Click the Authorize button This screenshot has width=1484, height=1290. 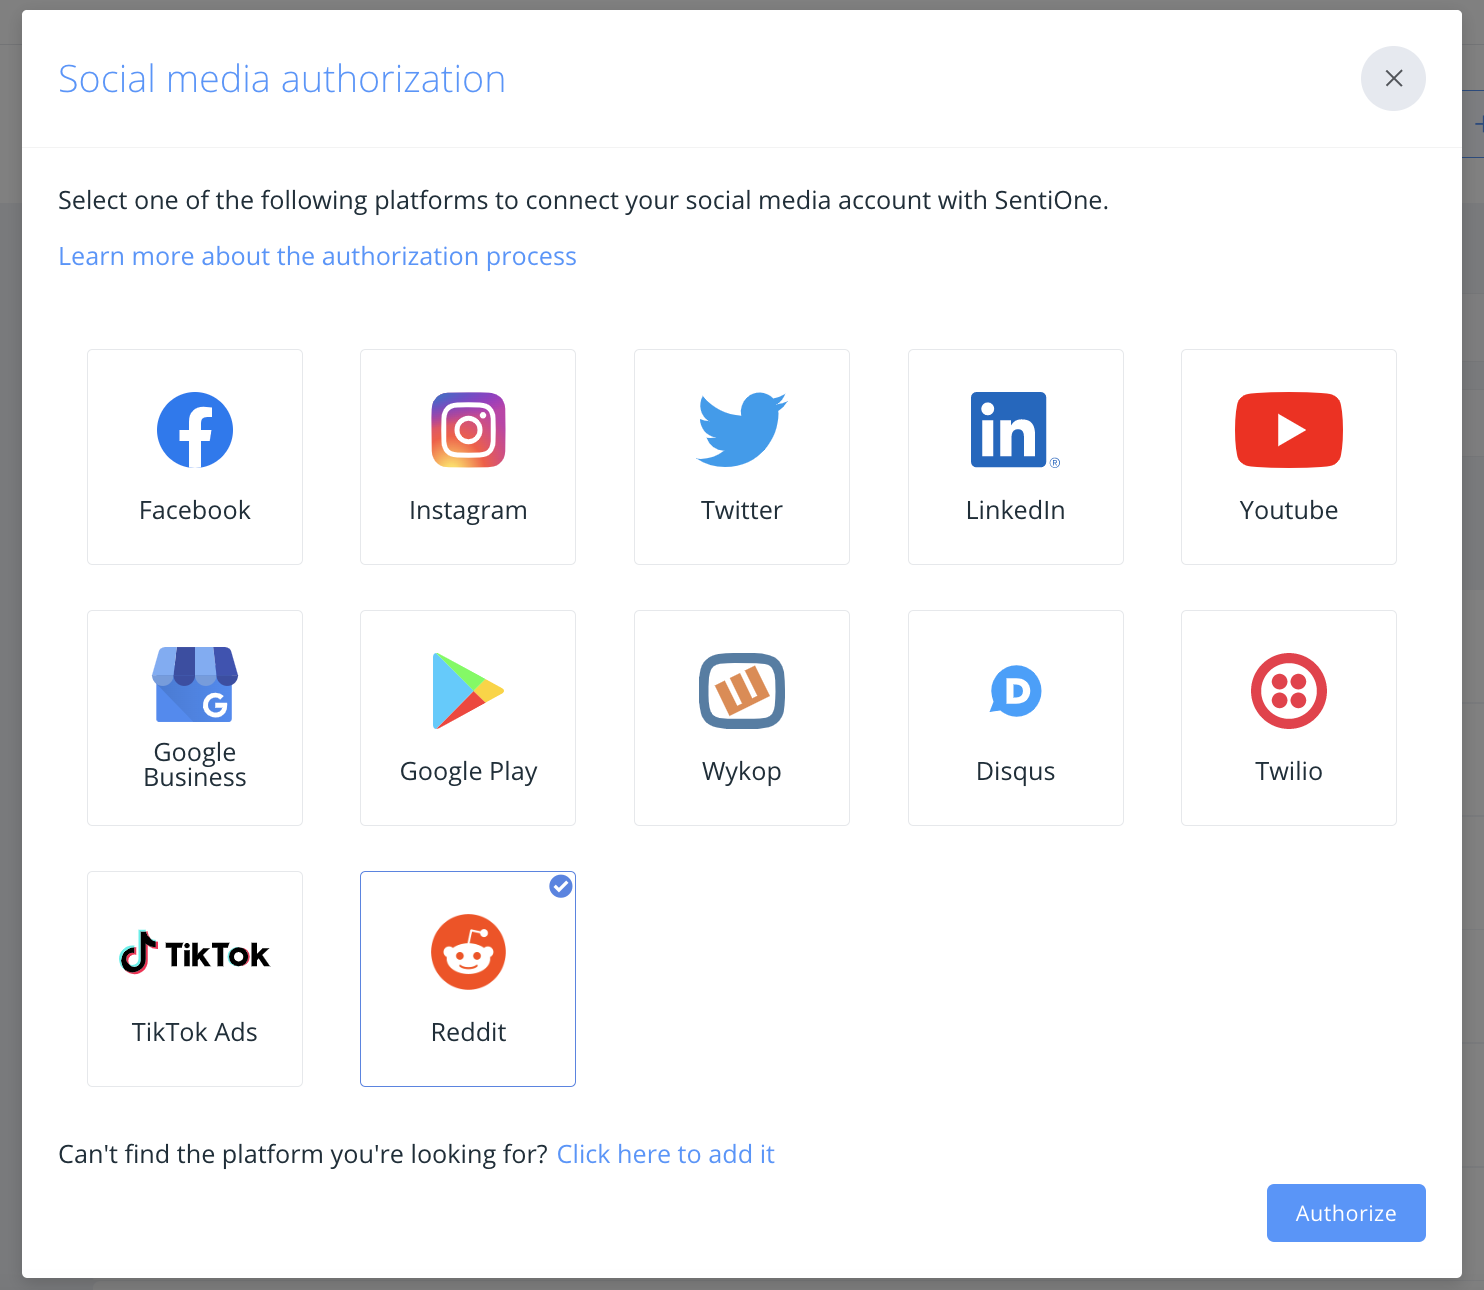(1346, 1213)
